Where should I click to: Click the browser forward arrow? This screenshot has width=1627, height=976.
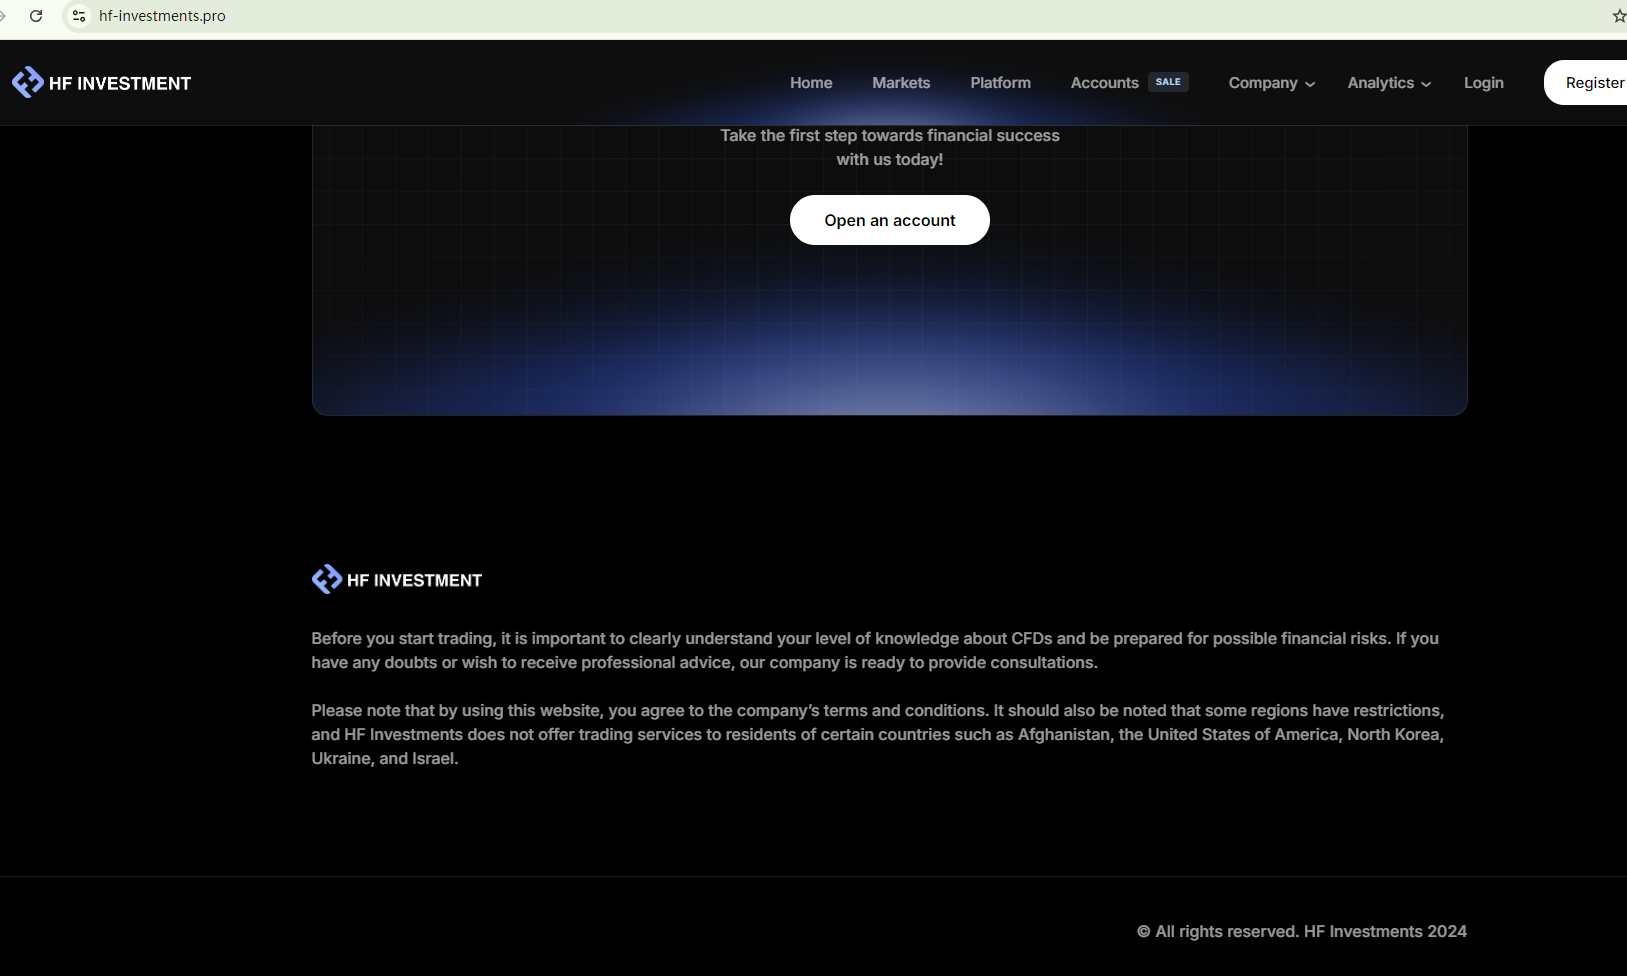tap(3, 16)
